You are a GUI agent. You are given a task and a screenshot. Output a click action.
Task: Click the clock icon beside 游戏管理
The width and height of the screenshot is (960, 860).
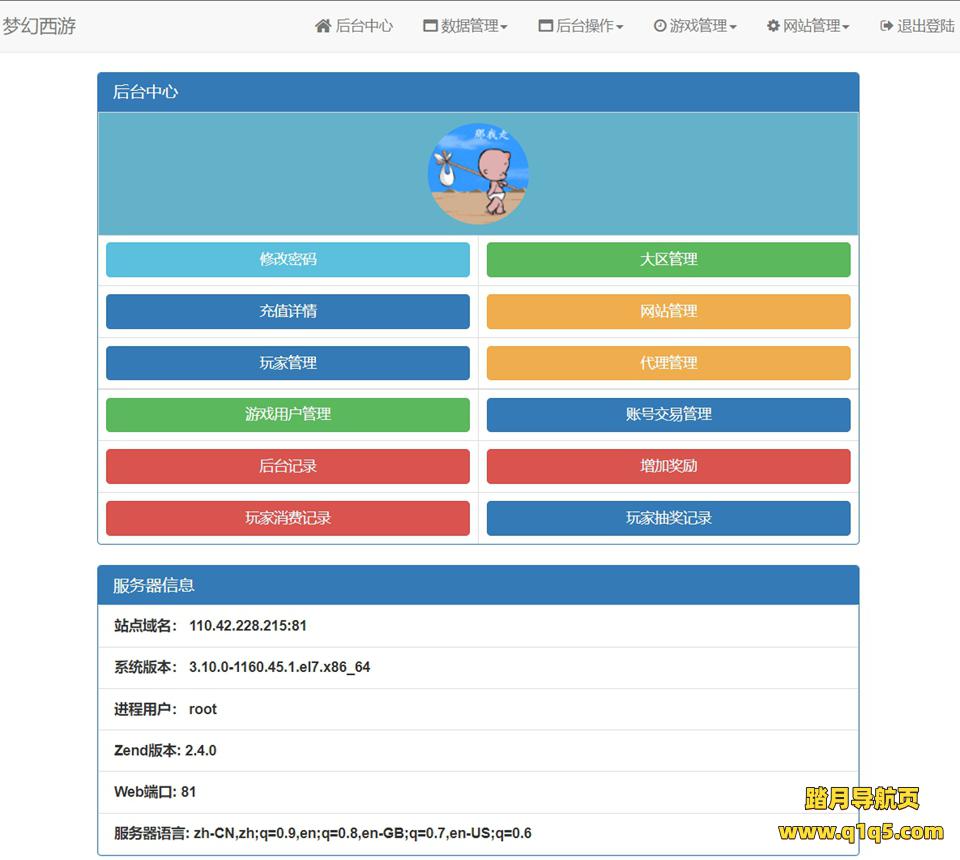click(x=660, y=26)
